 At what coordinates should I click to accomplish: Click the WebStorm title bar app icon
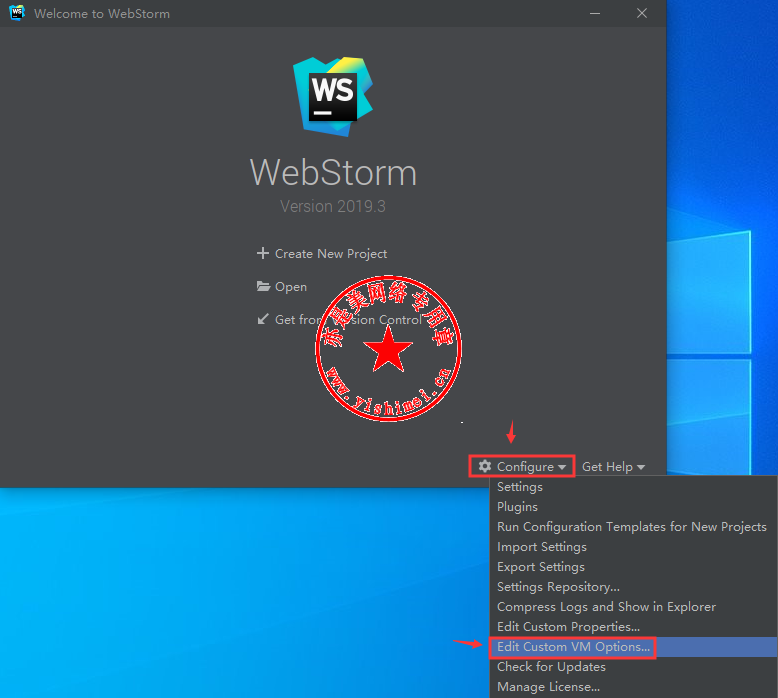click(17, 13)
